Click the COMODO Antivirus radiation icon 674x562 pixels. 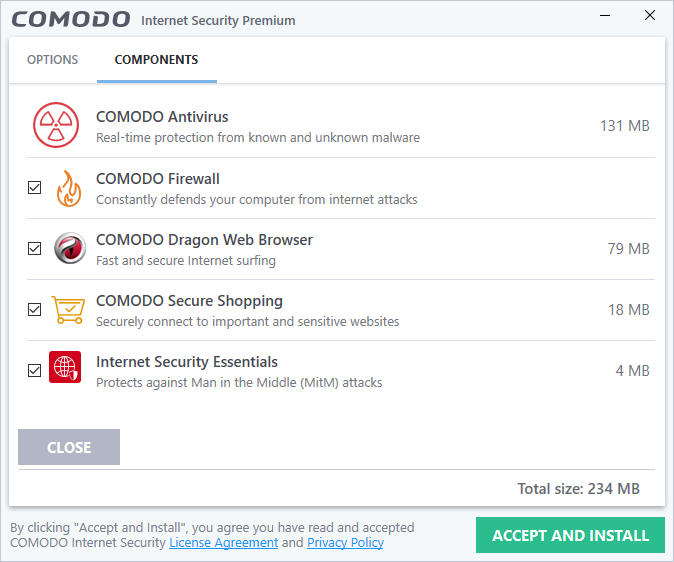tap(56, 125)
